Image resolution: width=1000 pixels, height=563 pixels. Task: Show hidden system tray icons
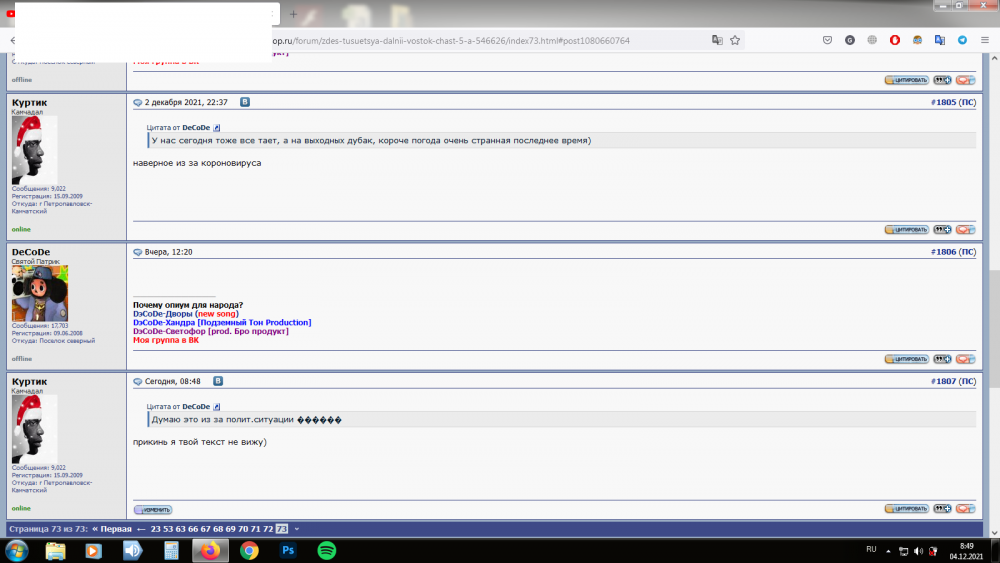tap(888, 551)
